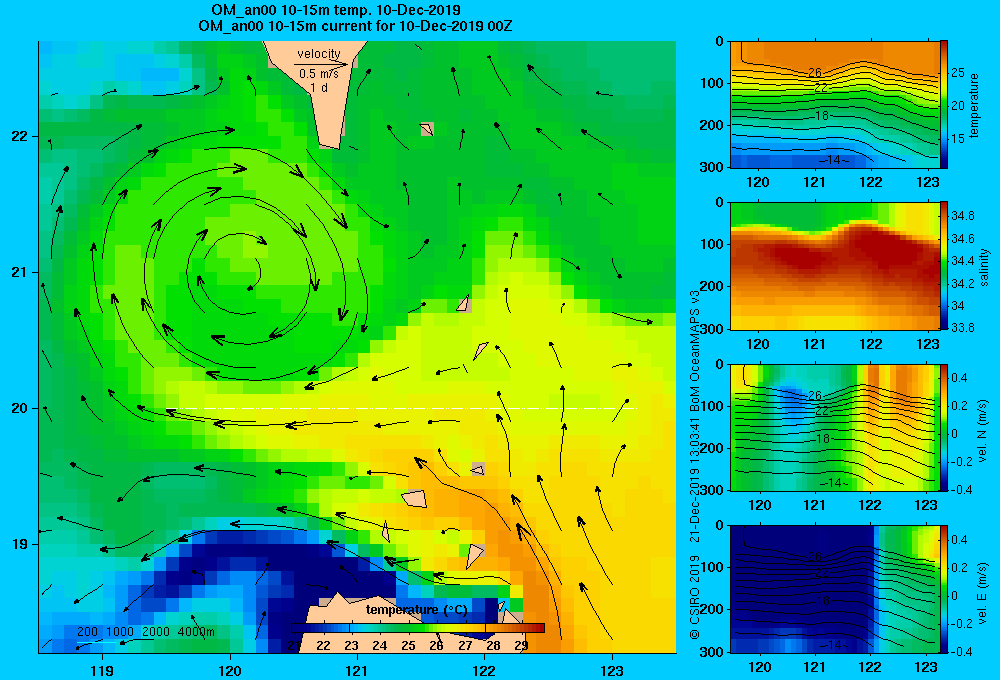Click the 33.8 tick on the salinity colorbar
The image size is (1000, 680).
962,327
